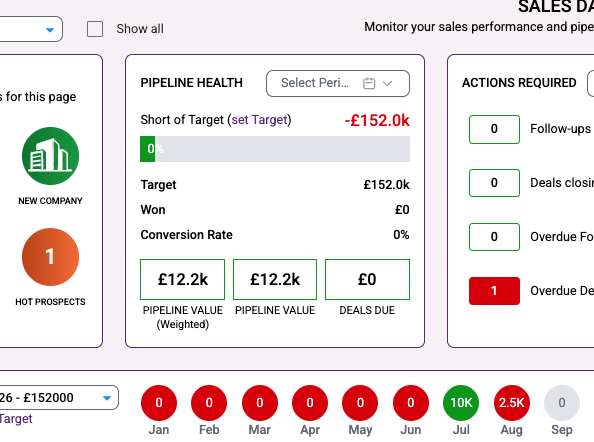Click the calendar icon in Select Period
The height and width of the screenshot is (442, 594).
click(x=369, y=83)
